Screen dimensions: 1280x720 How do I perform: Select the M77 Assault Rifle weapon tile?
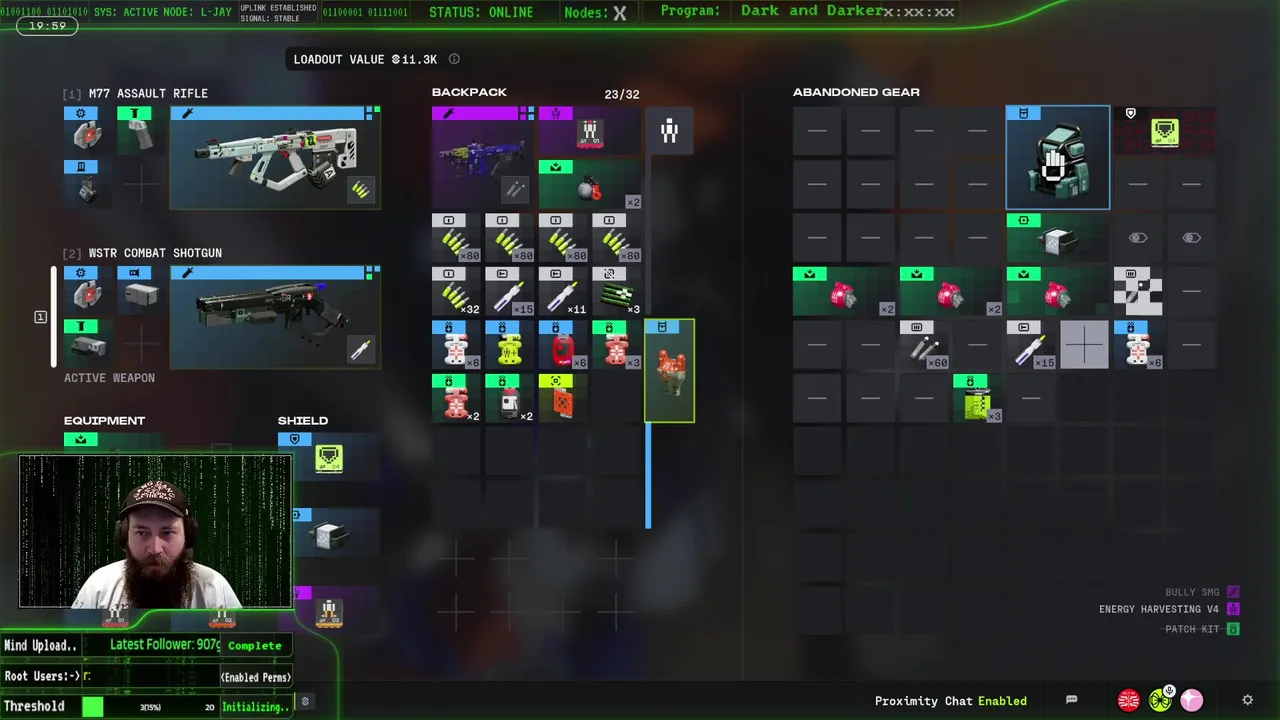[275, 157]
